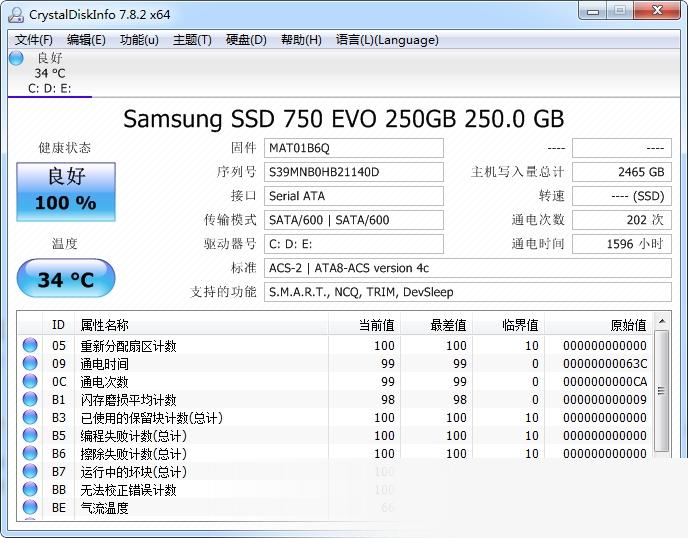This screenshot has height=538, width=688.
Task: Click the interface field Serial ATA
Action: pos(354,196)
